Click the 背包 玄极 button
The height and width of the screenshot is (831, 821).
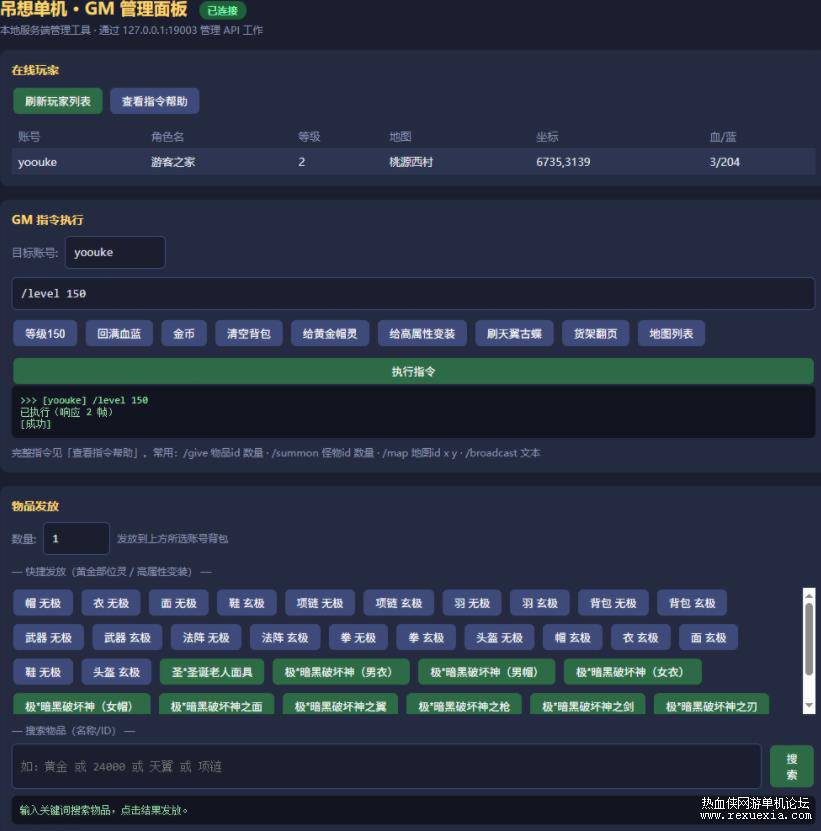point(692,603)
